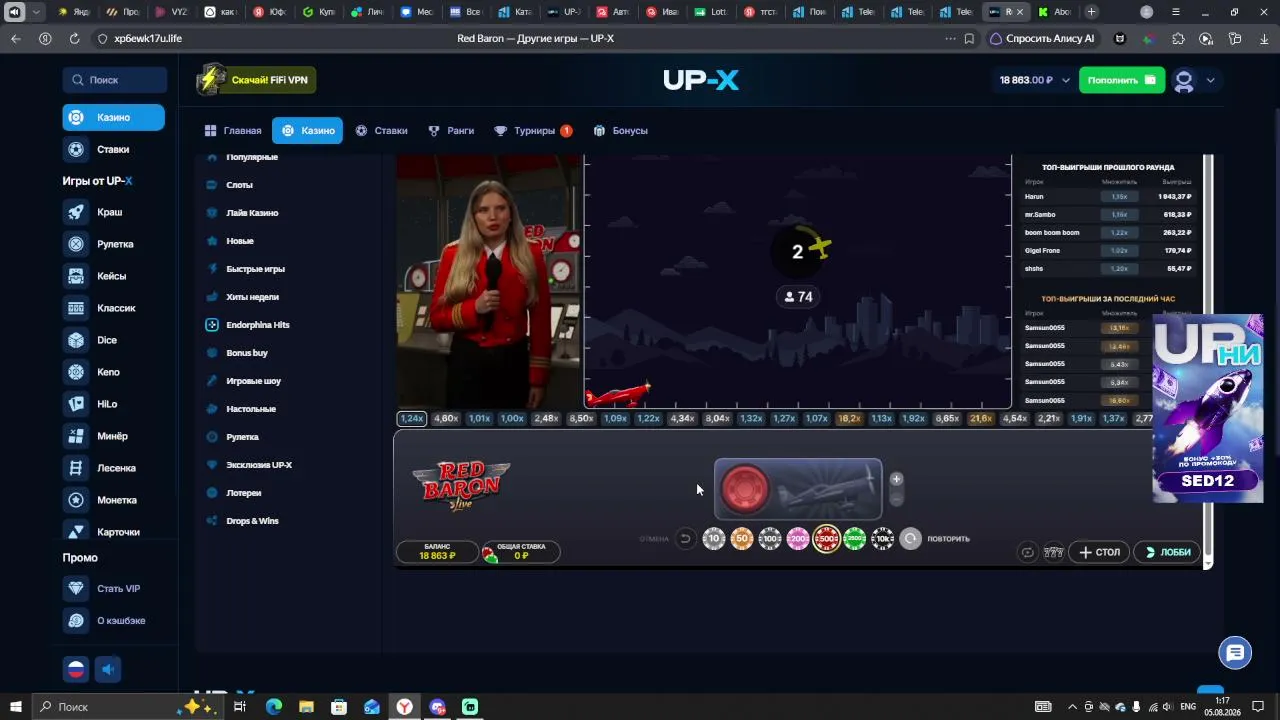Bookmark this page with the bookmark icon
1280x720 pixels.
coord(969,39)
